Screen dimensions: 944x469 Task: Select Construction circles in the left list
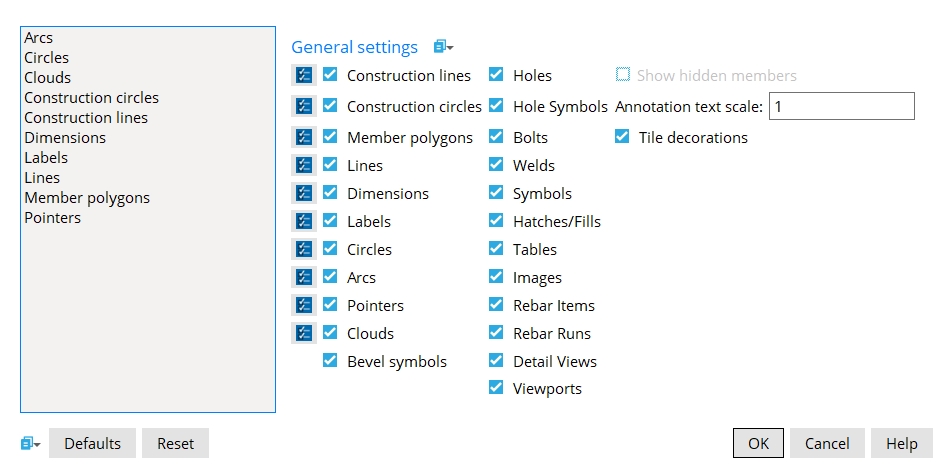[91, 98]
